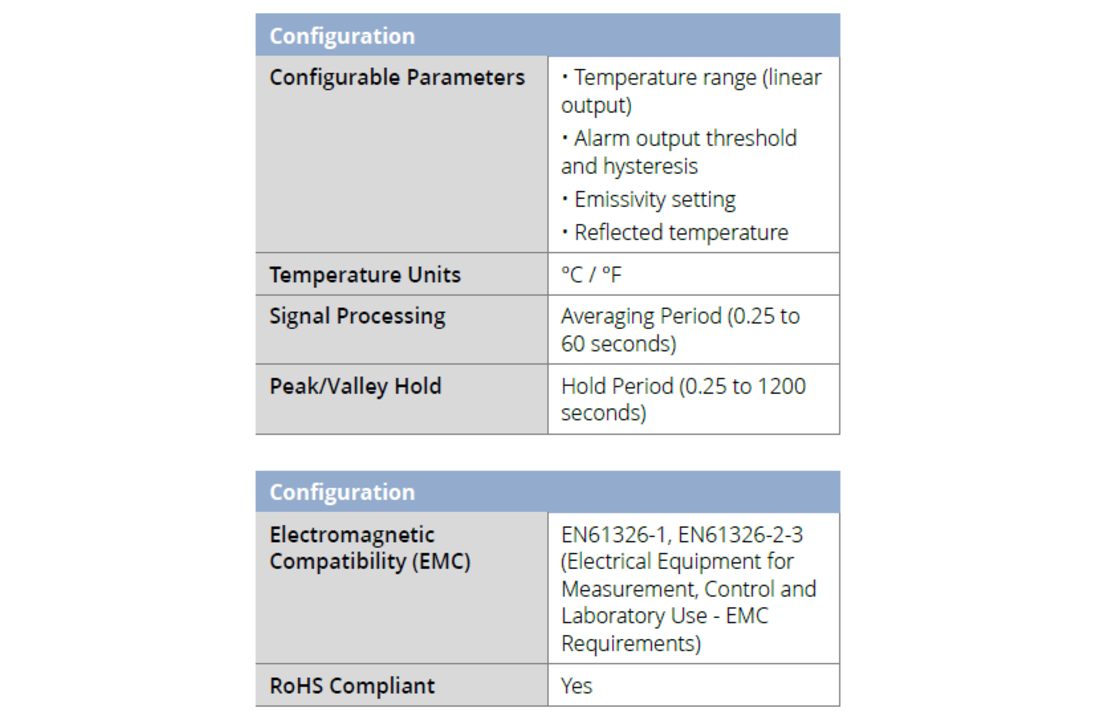Click the first Configuration table header

point(547,35)
